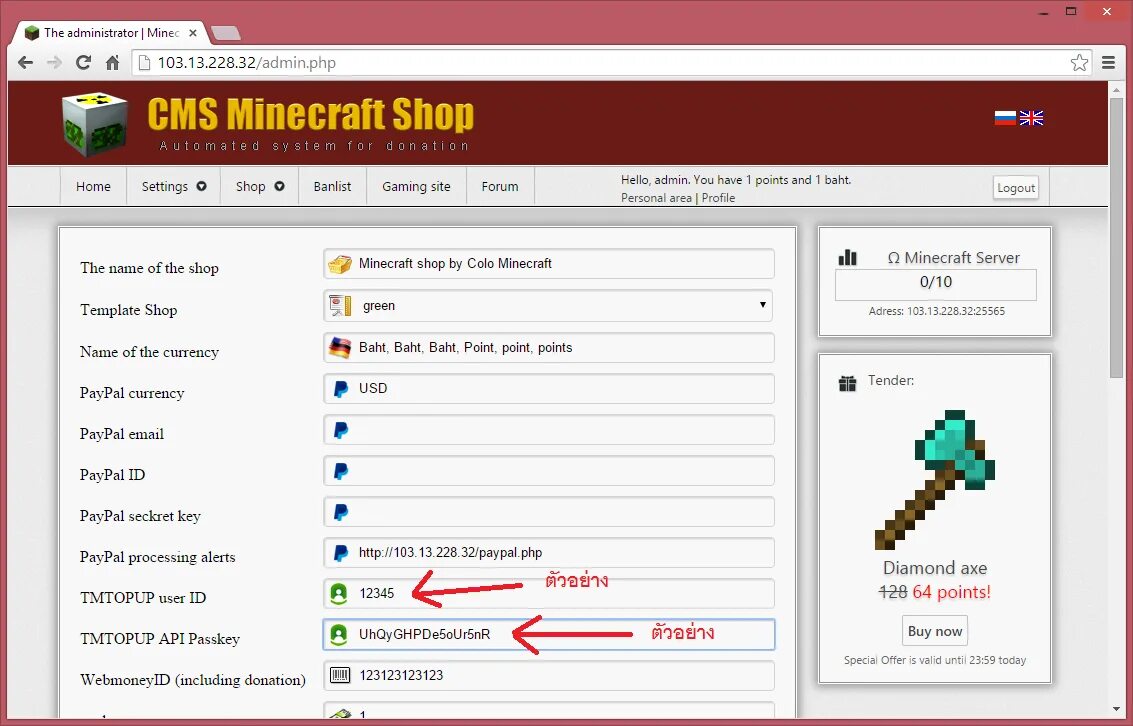This screenshot has height=726, width=1133.
Task: Click the Logout button
Action: click(x=1016, y=188)
